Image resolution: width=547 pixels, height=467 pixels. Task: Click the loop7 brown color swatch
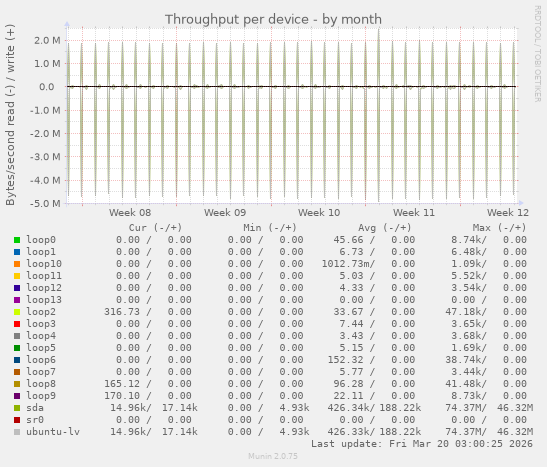tap(17, 372)
